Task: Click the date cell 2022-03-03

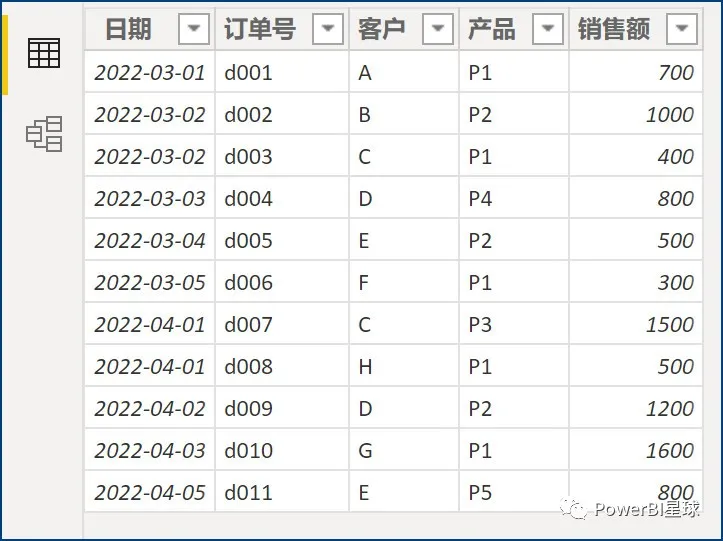Action: [x=150, y=198]
